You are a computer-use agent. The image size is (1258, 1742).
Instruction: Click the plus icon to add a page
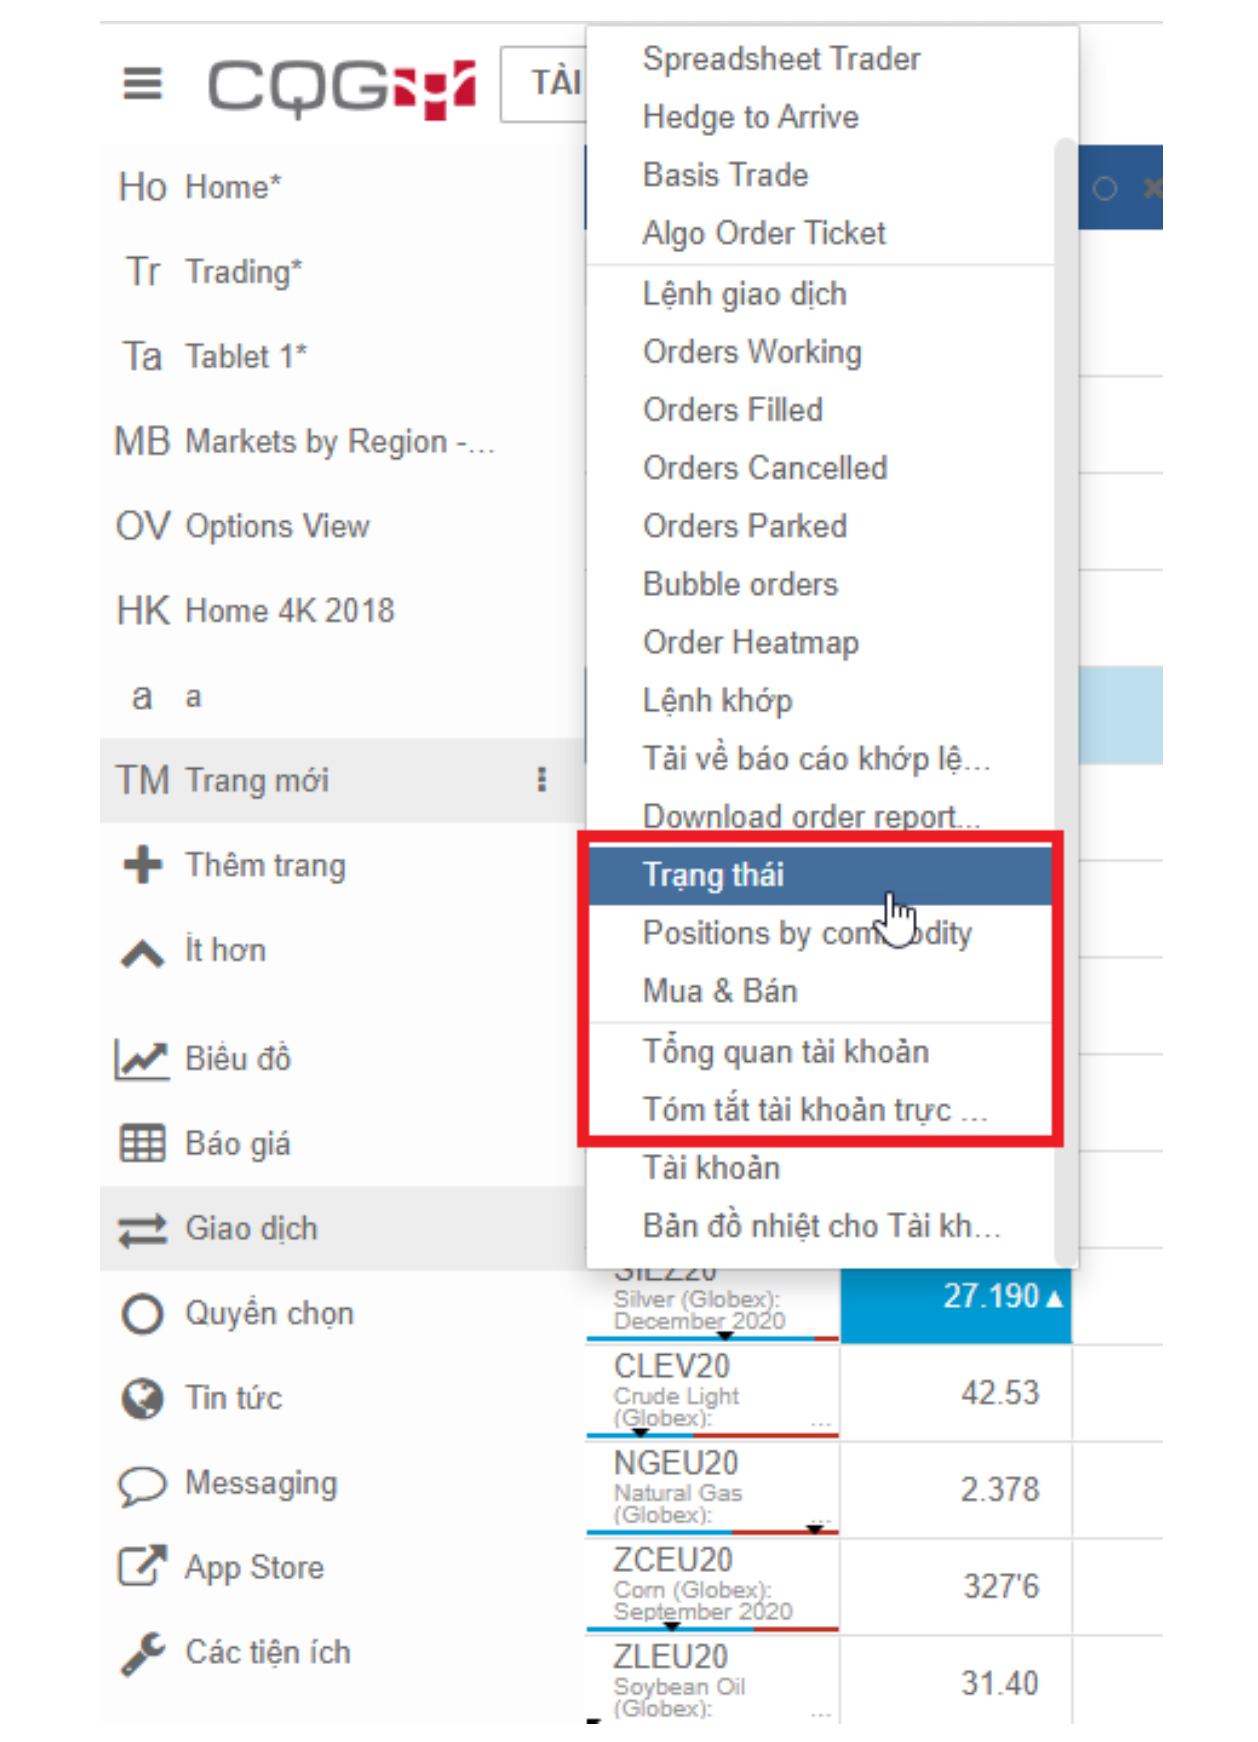click(x=142, y=865)
